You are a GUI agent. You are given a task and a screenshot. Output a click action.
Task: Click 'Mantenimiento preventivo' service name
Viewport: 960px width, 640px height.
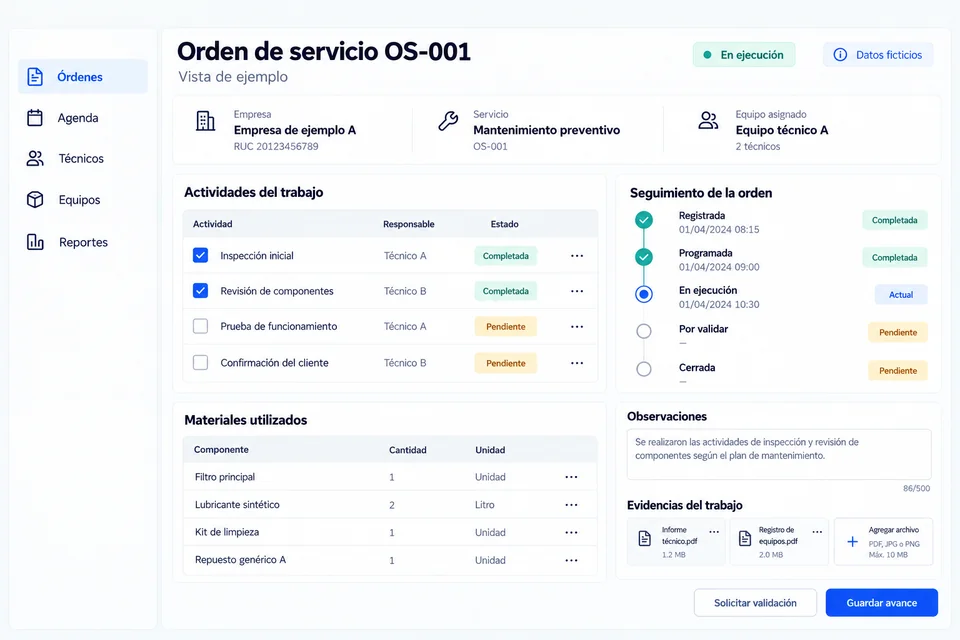tap(546, 130)
